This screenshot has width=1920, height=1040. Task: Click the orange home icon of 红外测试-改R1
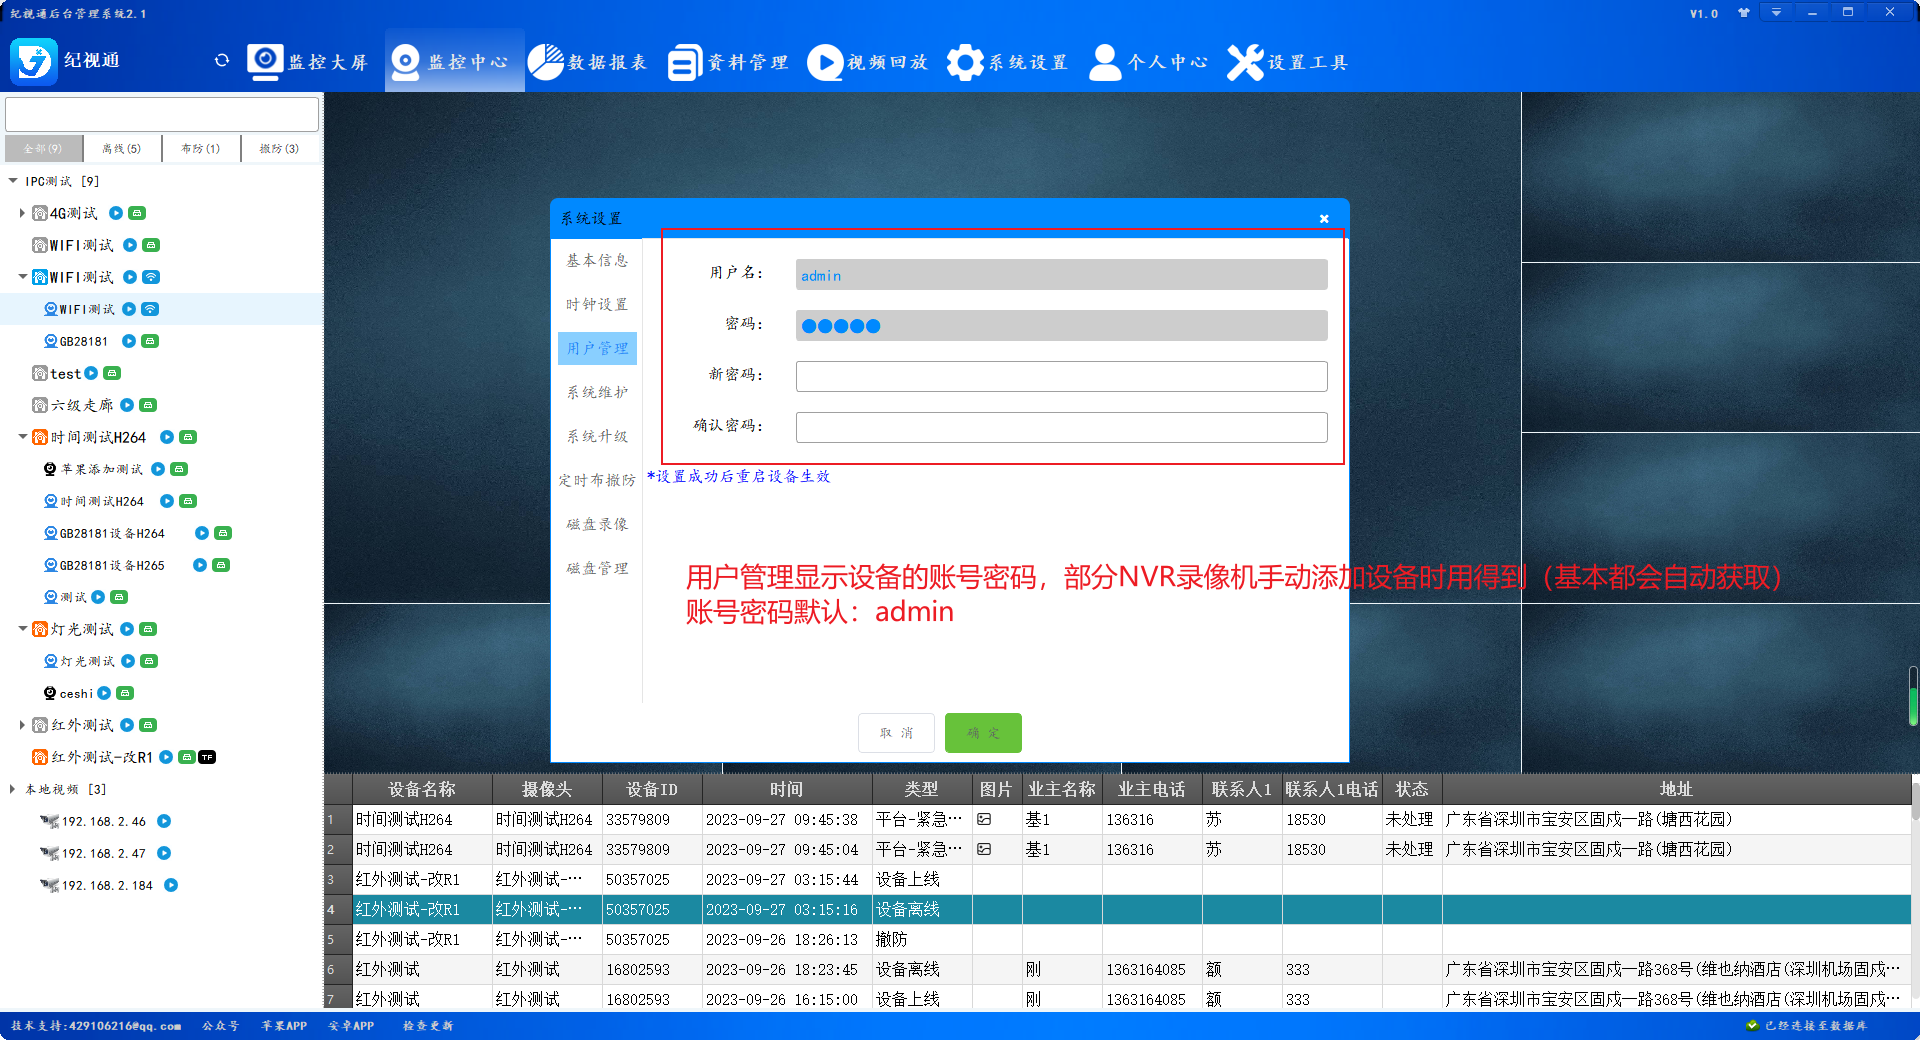tap(40, 757)
